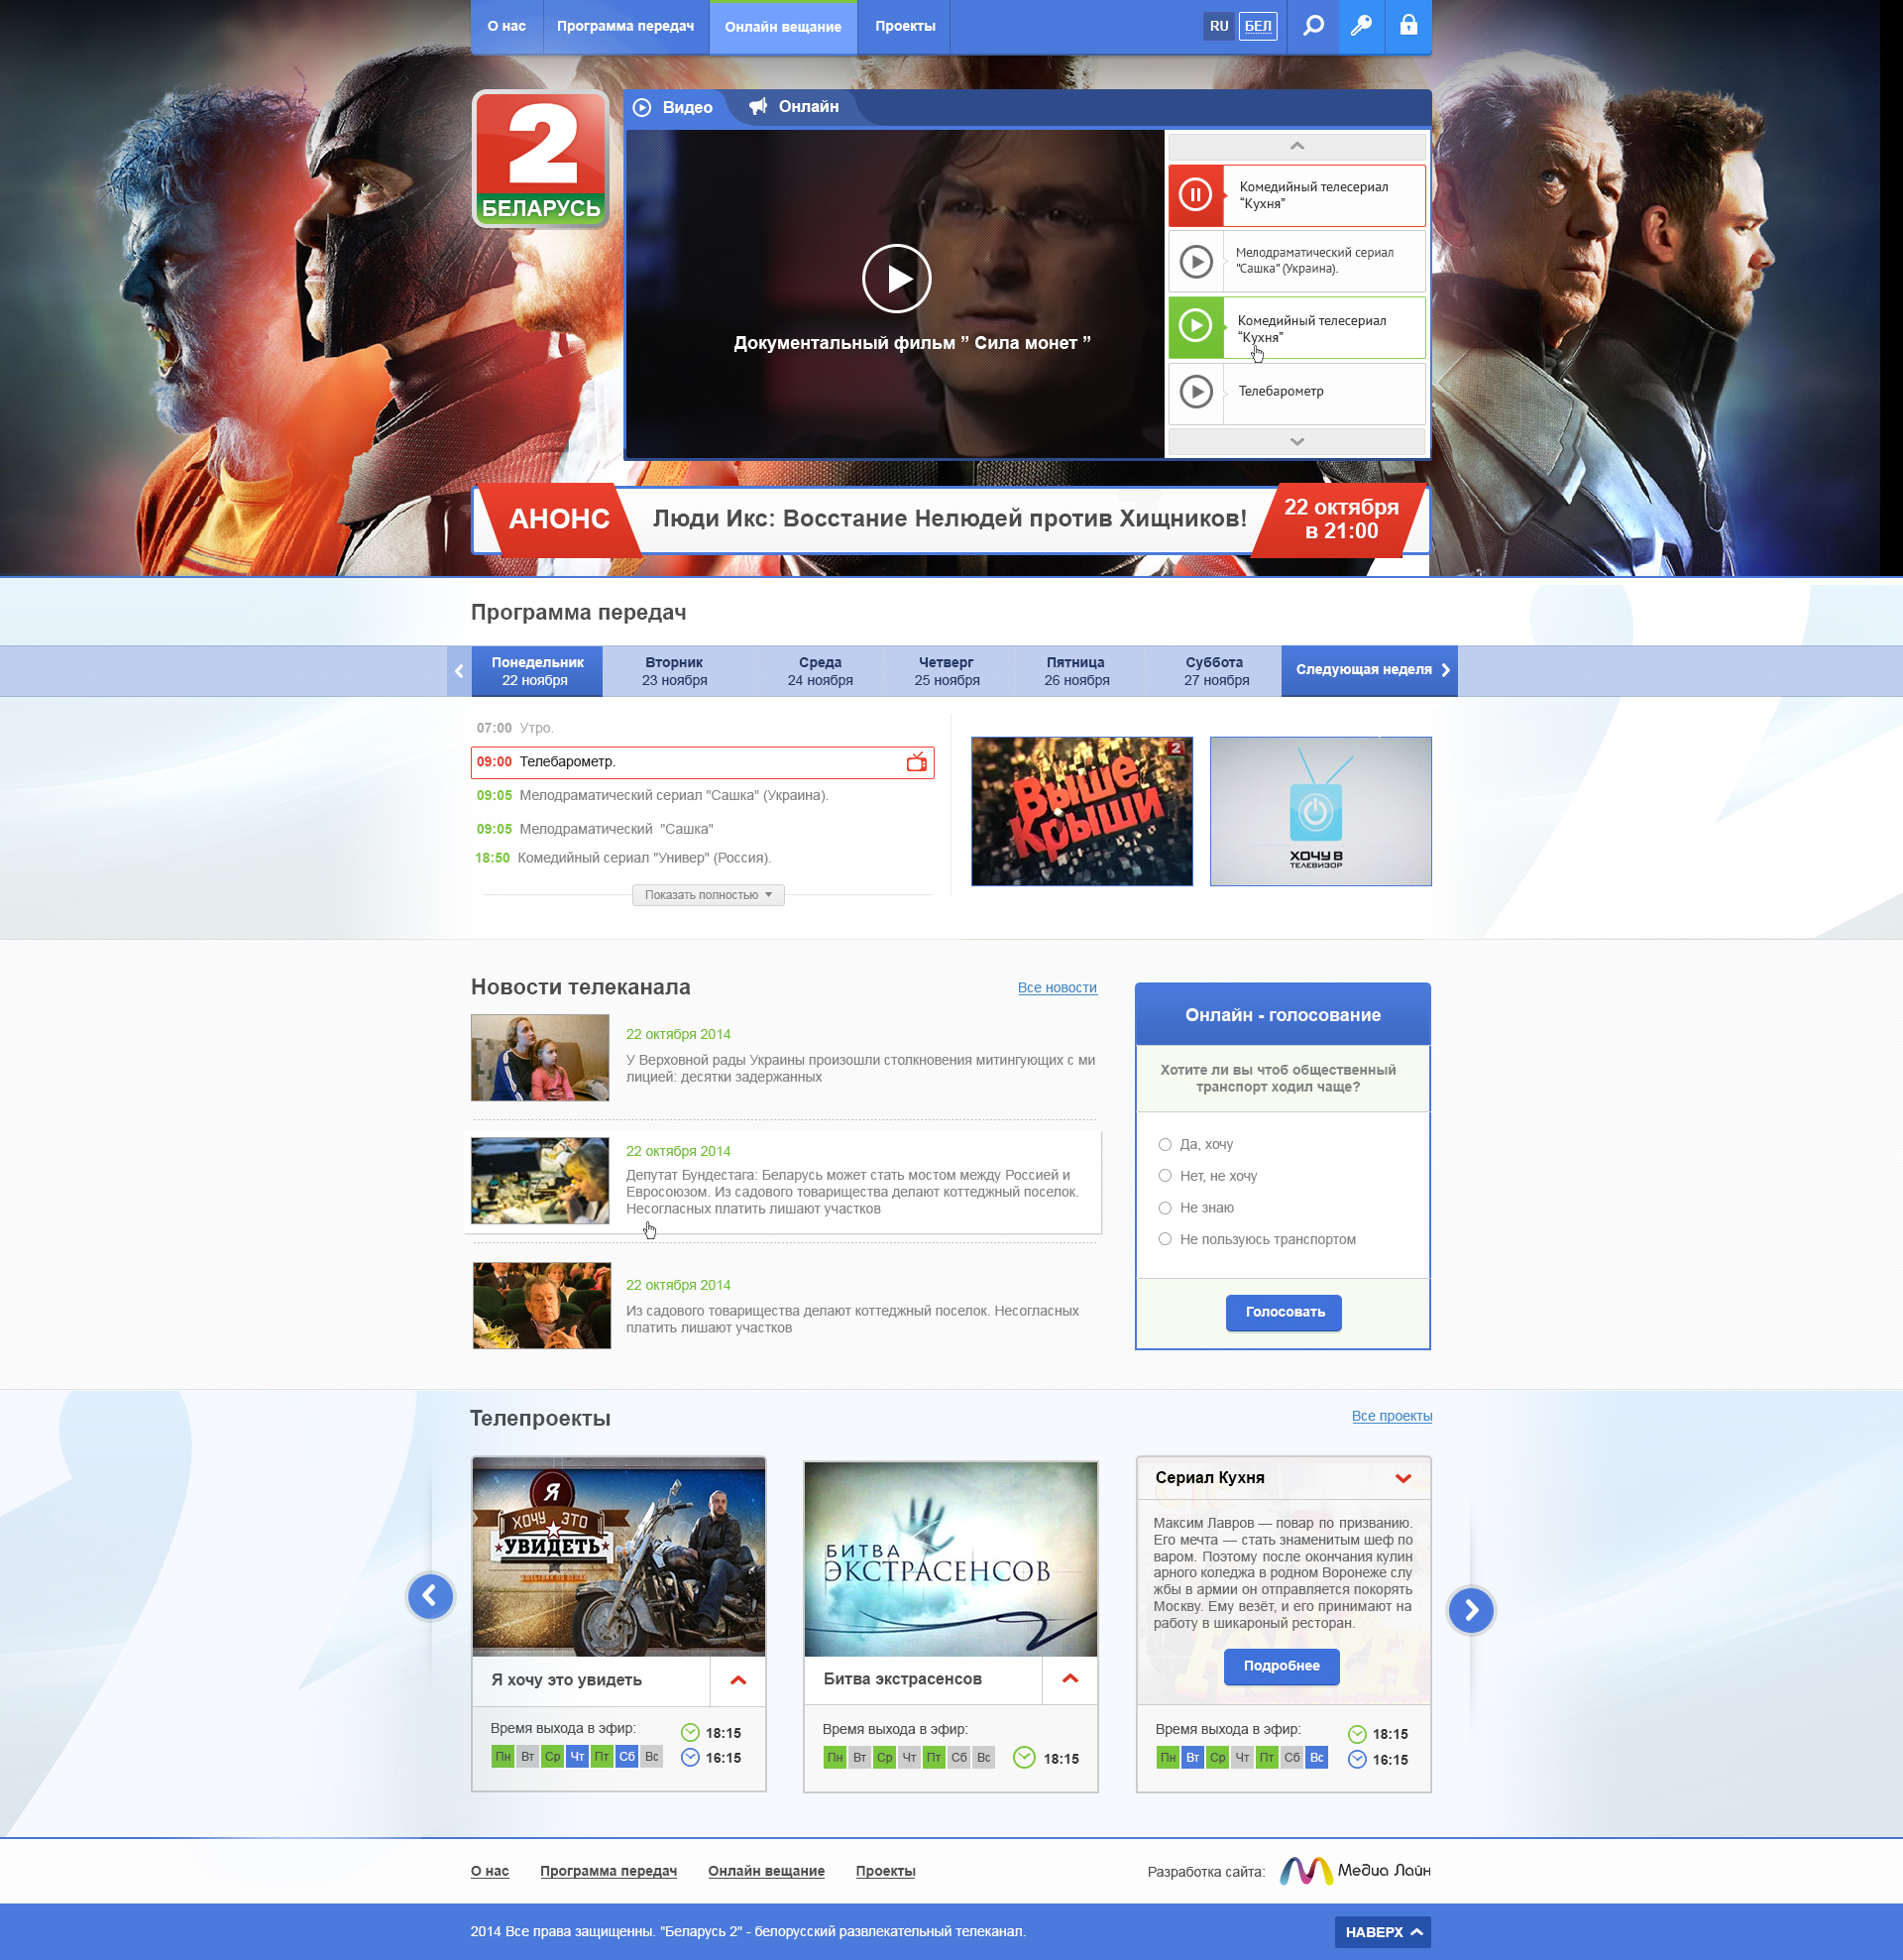The width and height of the screenshot is (1903, 1960).
Task: Select the Четверг 25 ноября tab
Action: pos(946,671)
